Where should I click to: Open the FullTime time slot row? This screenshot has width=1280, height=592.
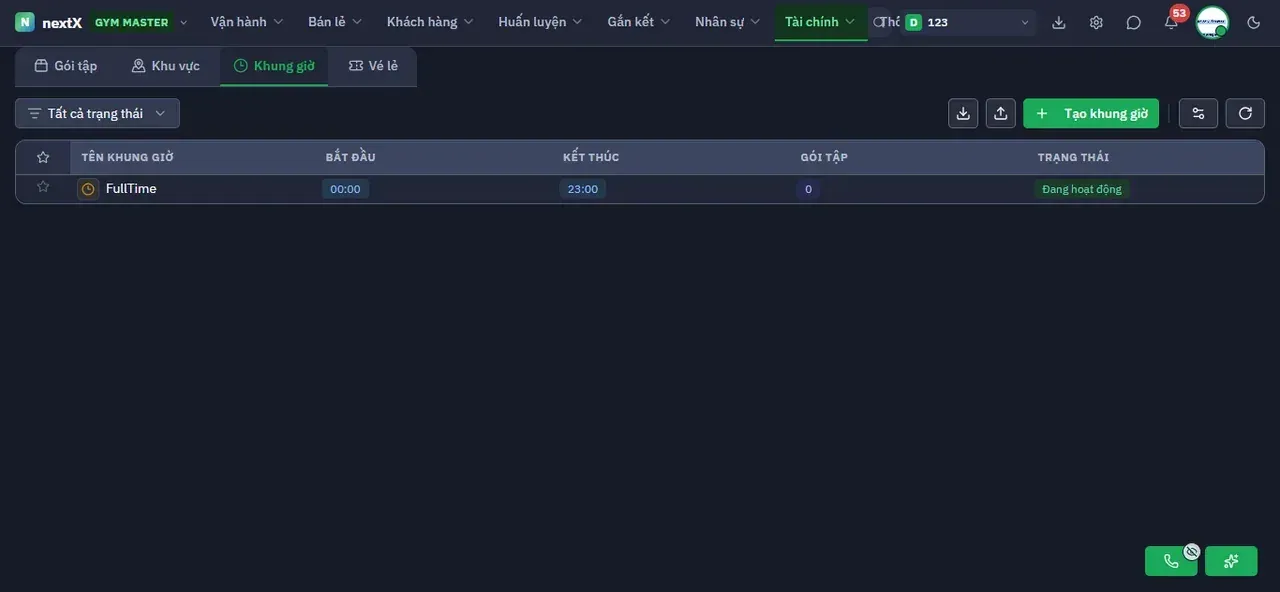coord(640,189)
